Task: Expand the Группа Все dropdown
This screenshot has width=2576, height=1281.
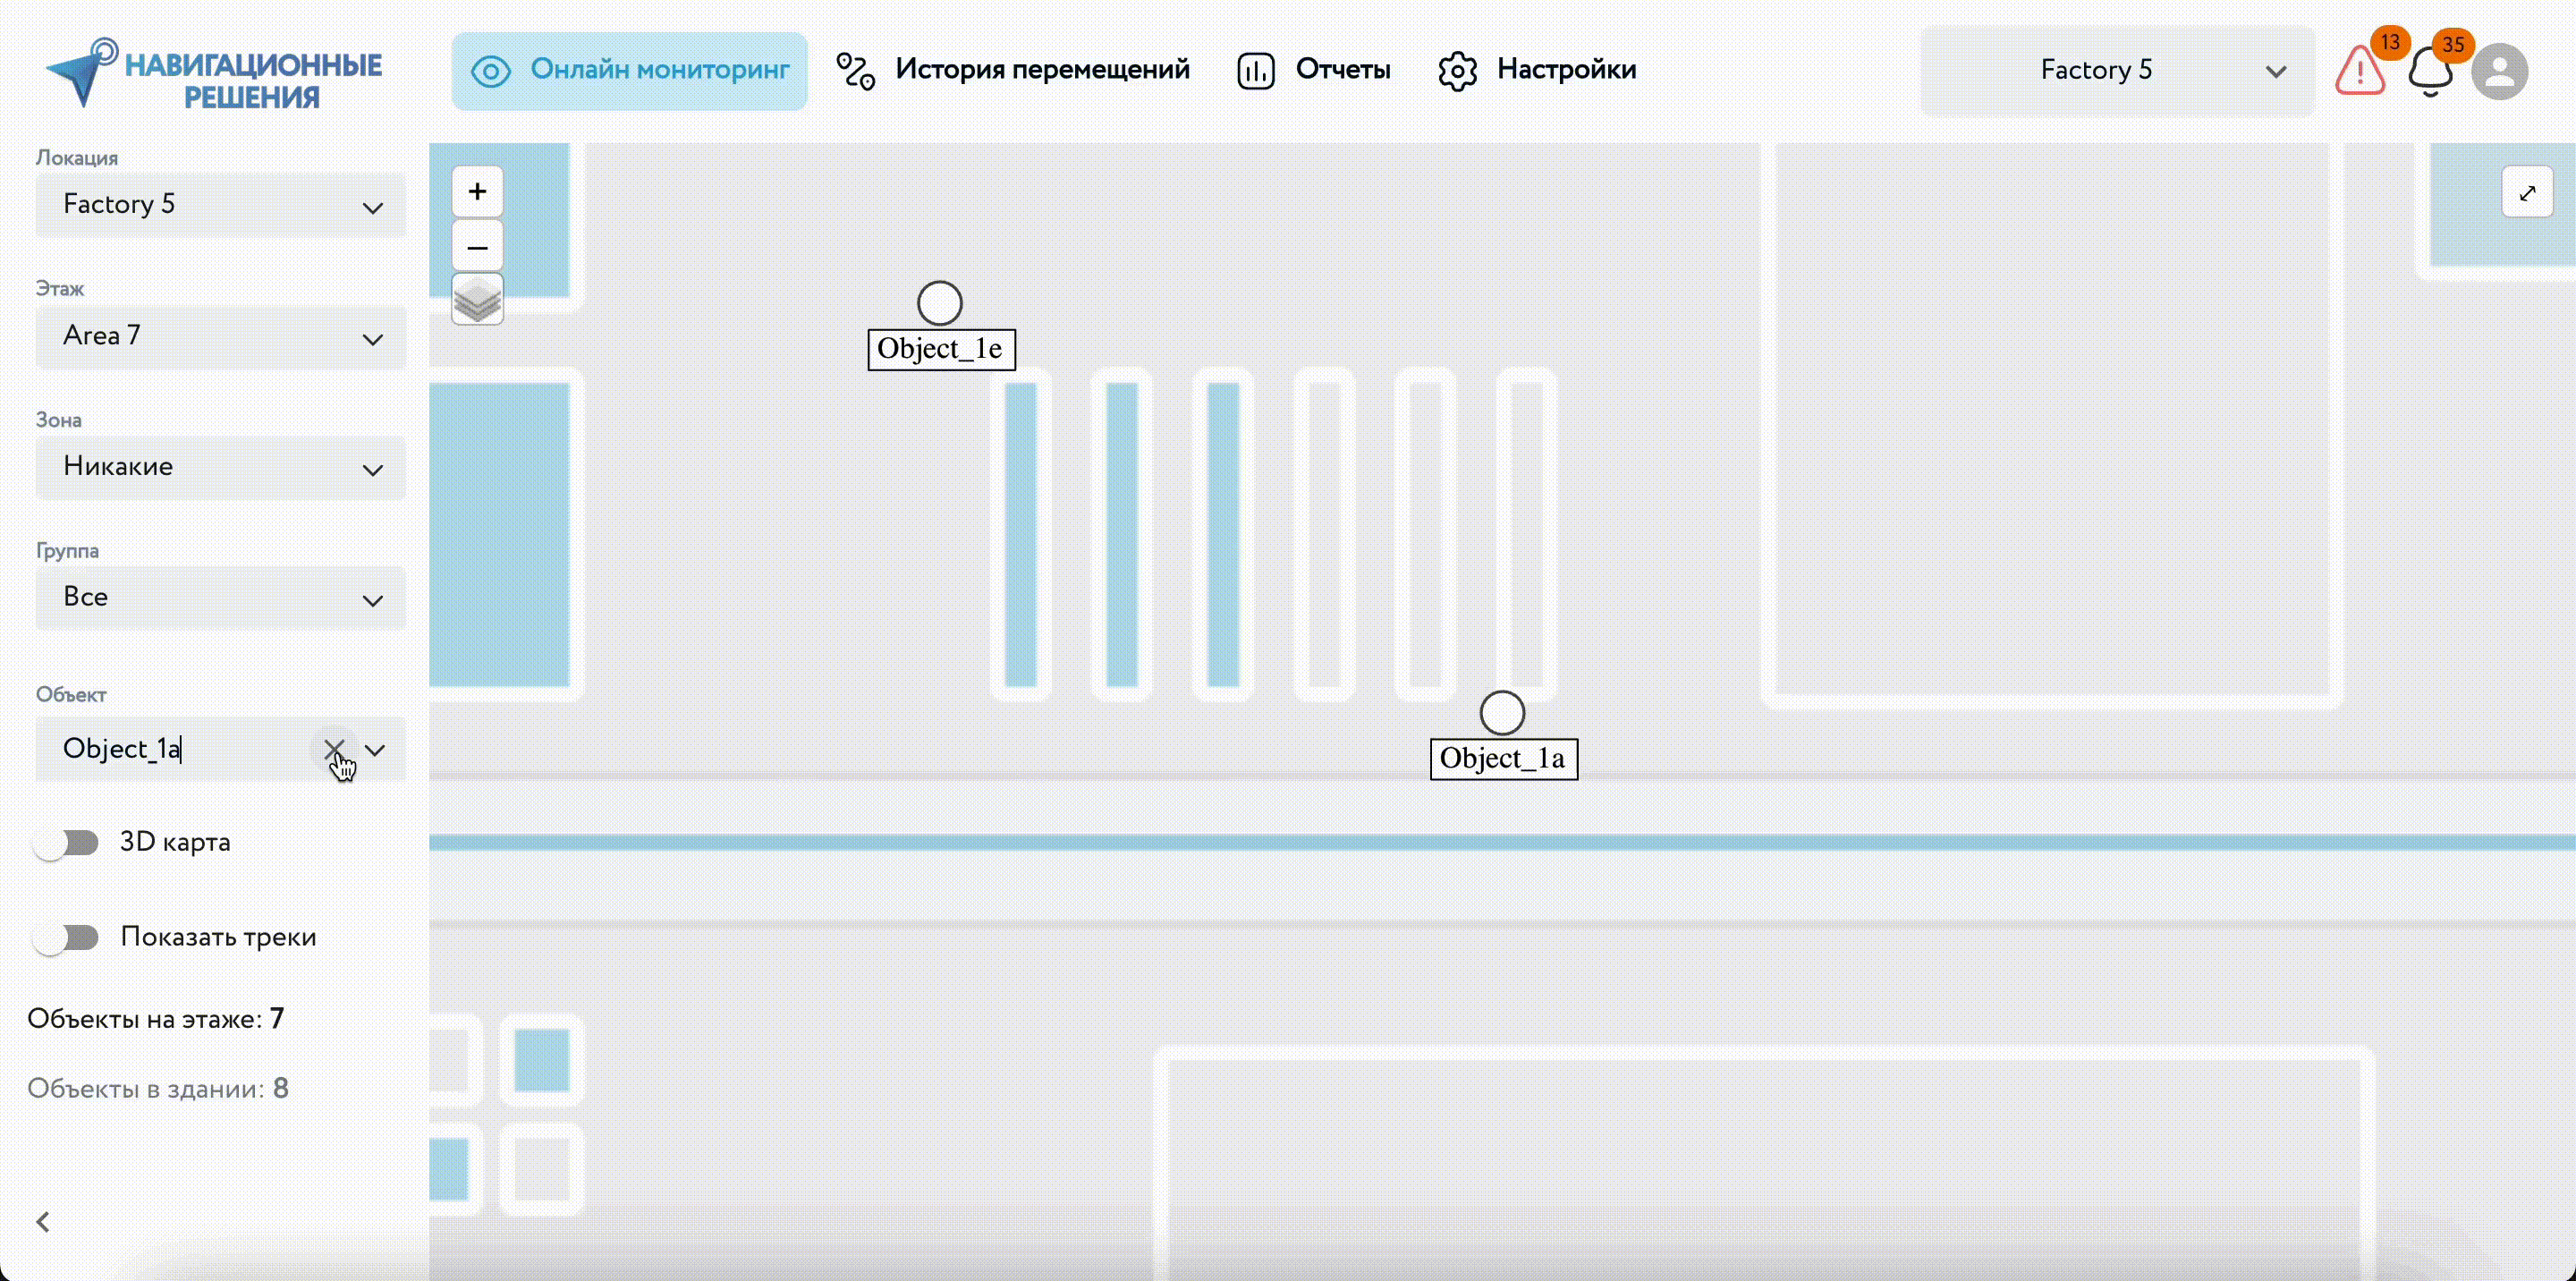Action: tap(220, 598)
